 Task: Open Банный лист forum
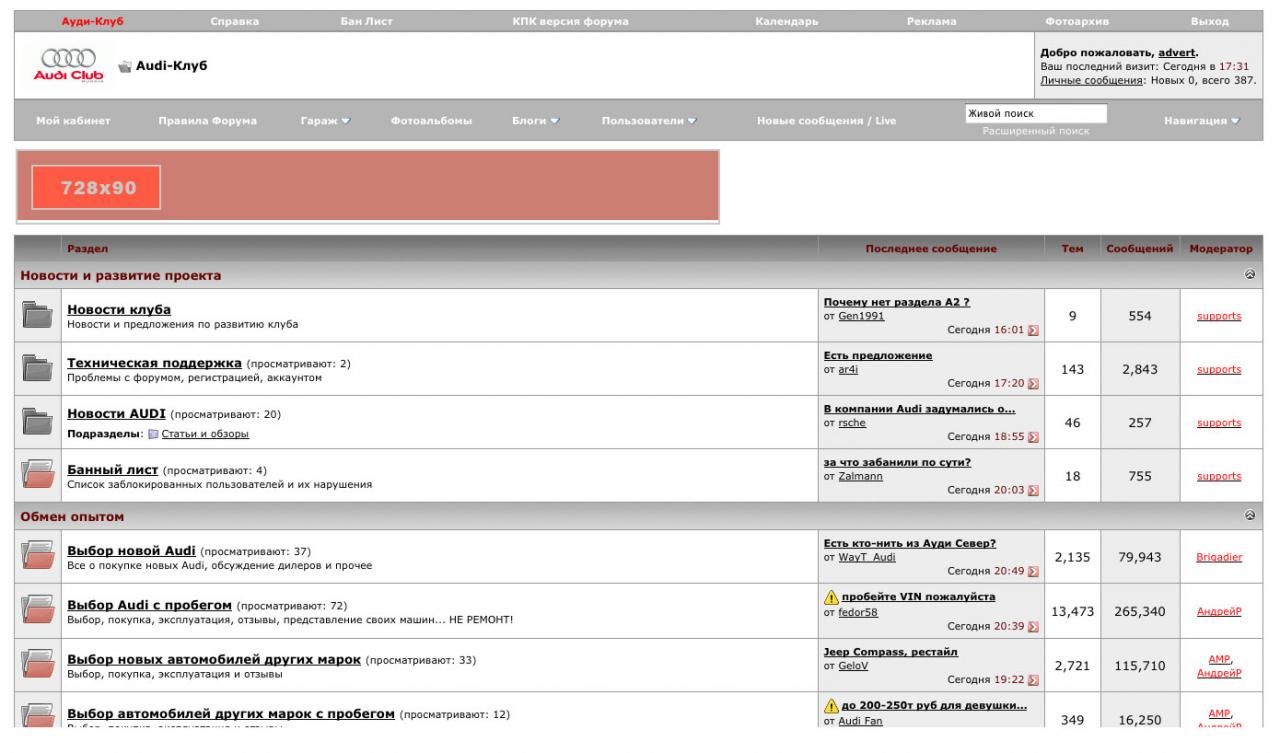coord(113,469)
